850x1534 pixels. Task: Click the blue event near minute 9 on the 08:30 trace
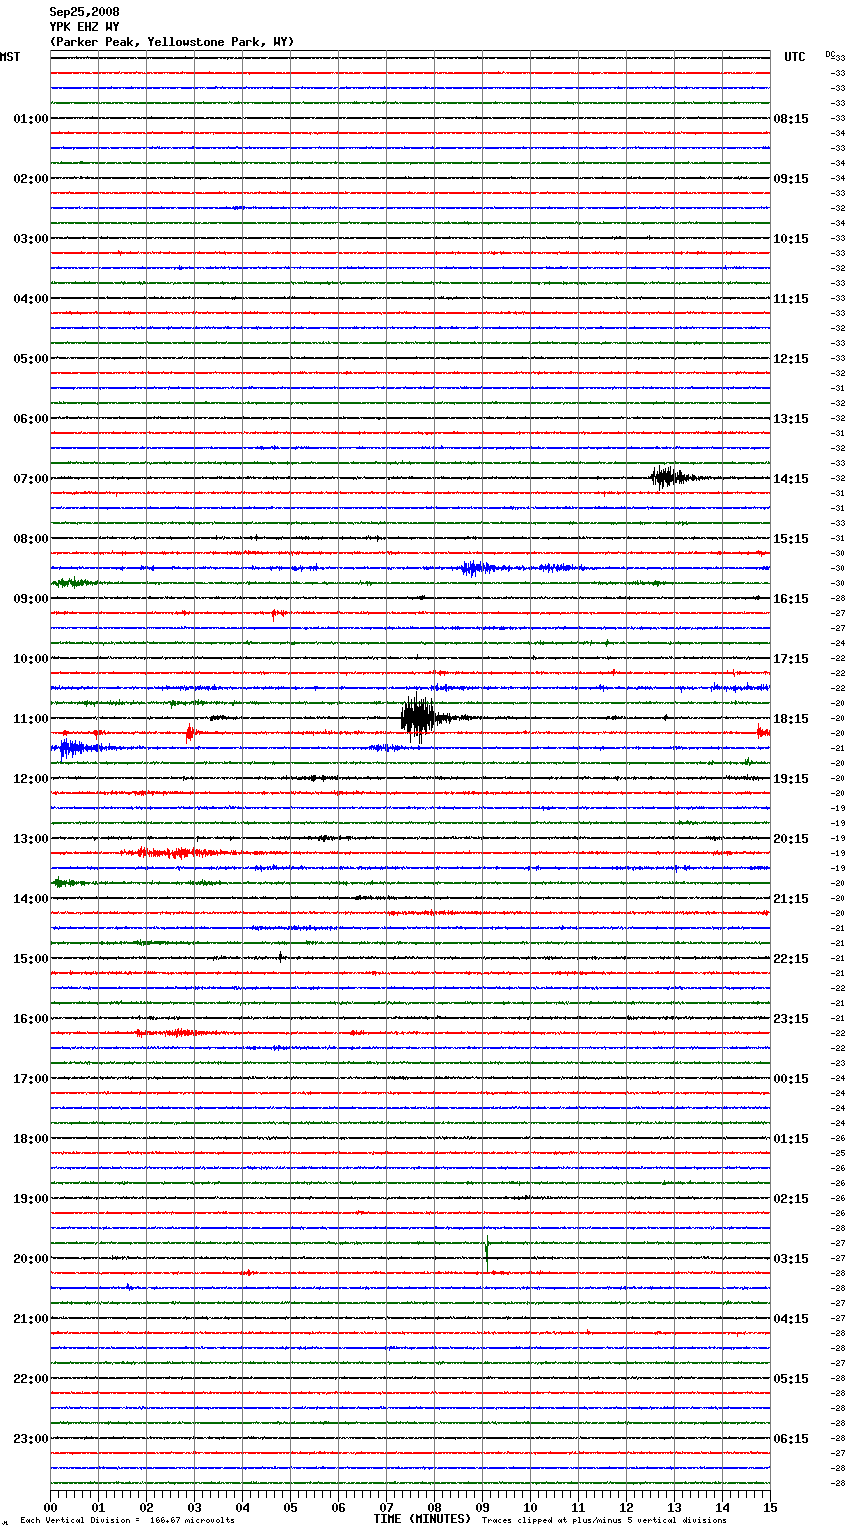point(478,568)
